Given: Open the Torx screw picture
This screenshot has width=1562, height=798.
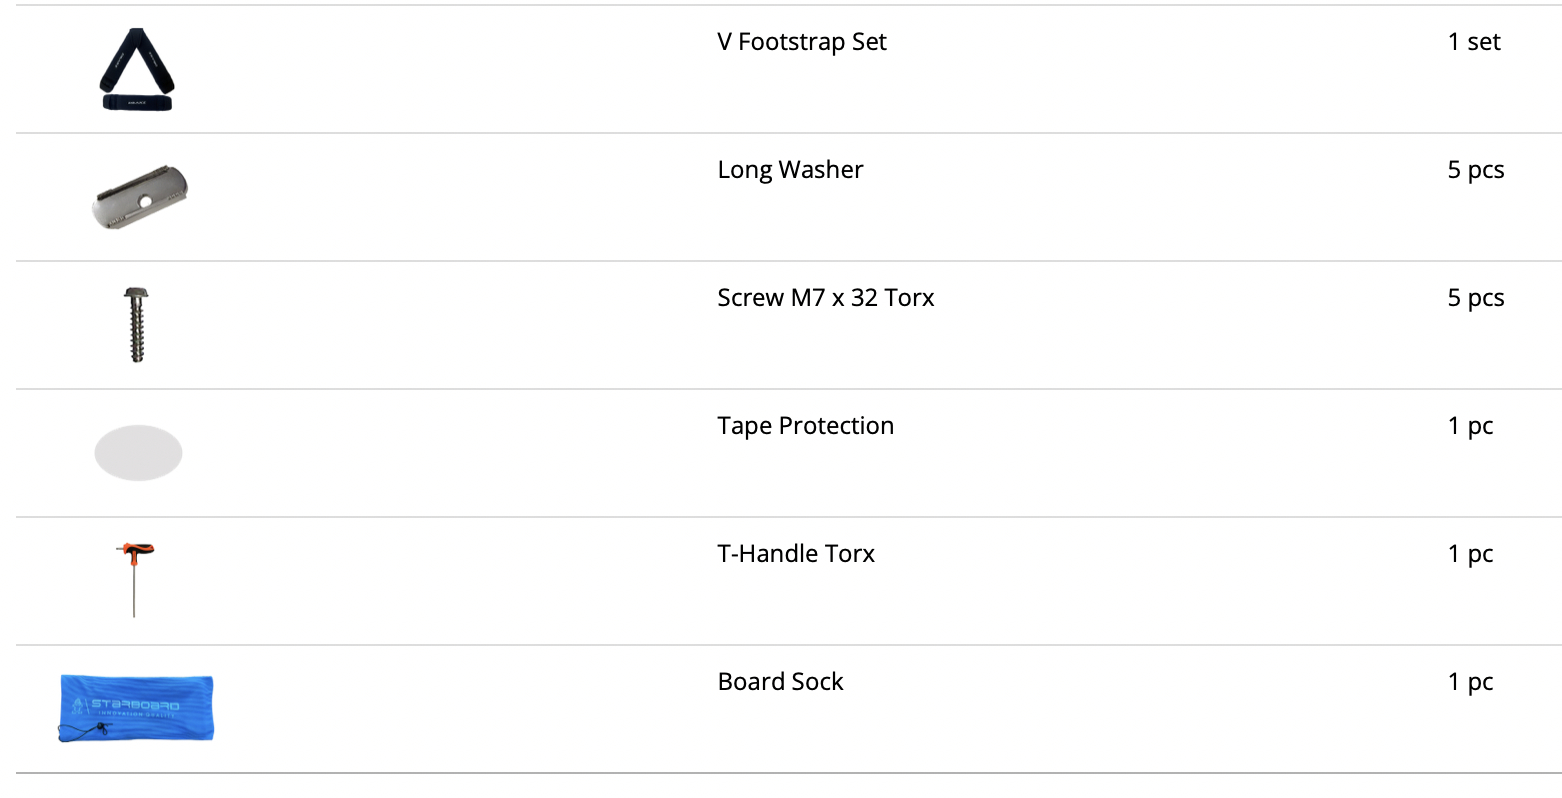Looking at the screenshot, I should [137, 325].
